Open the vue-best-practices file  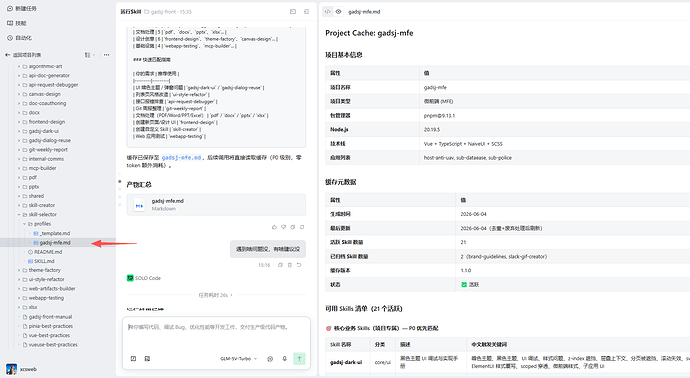click(x=46, y=335)
